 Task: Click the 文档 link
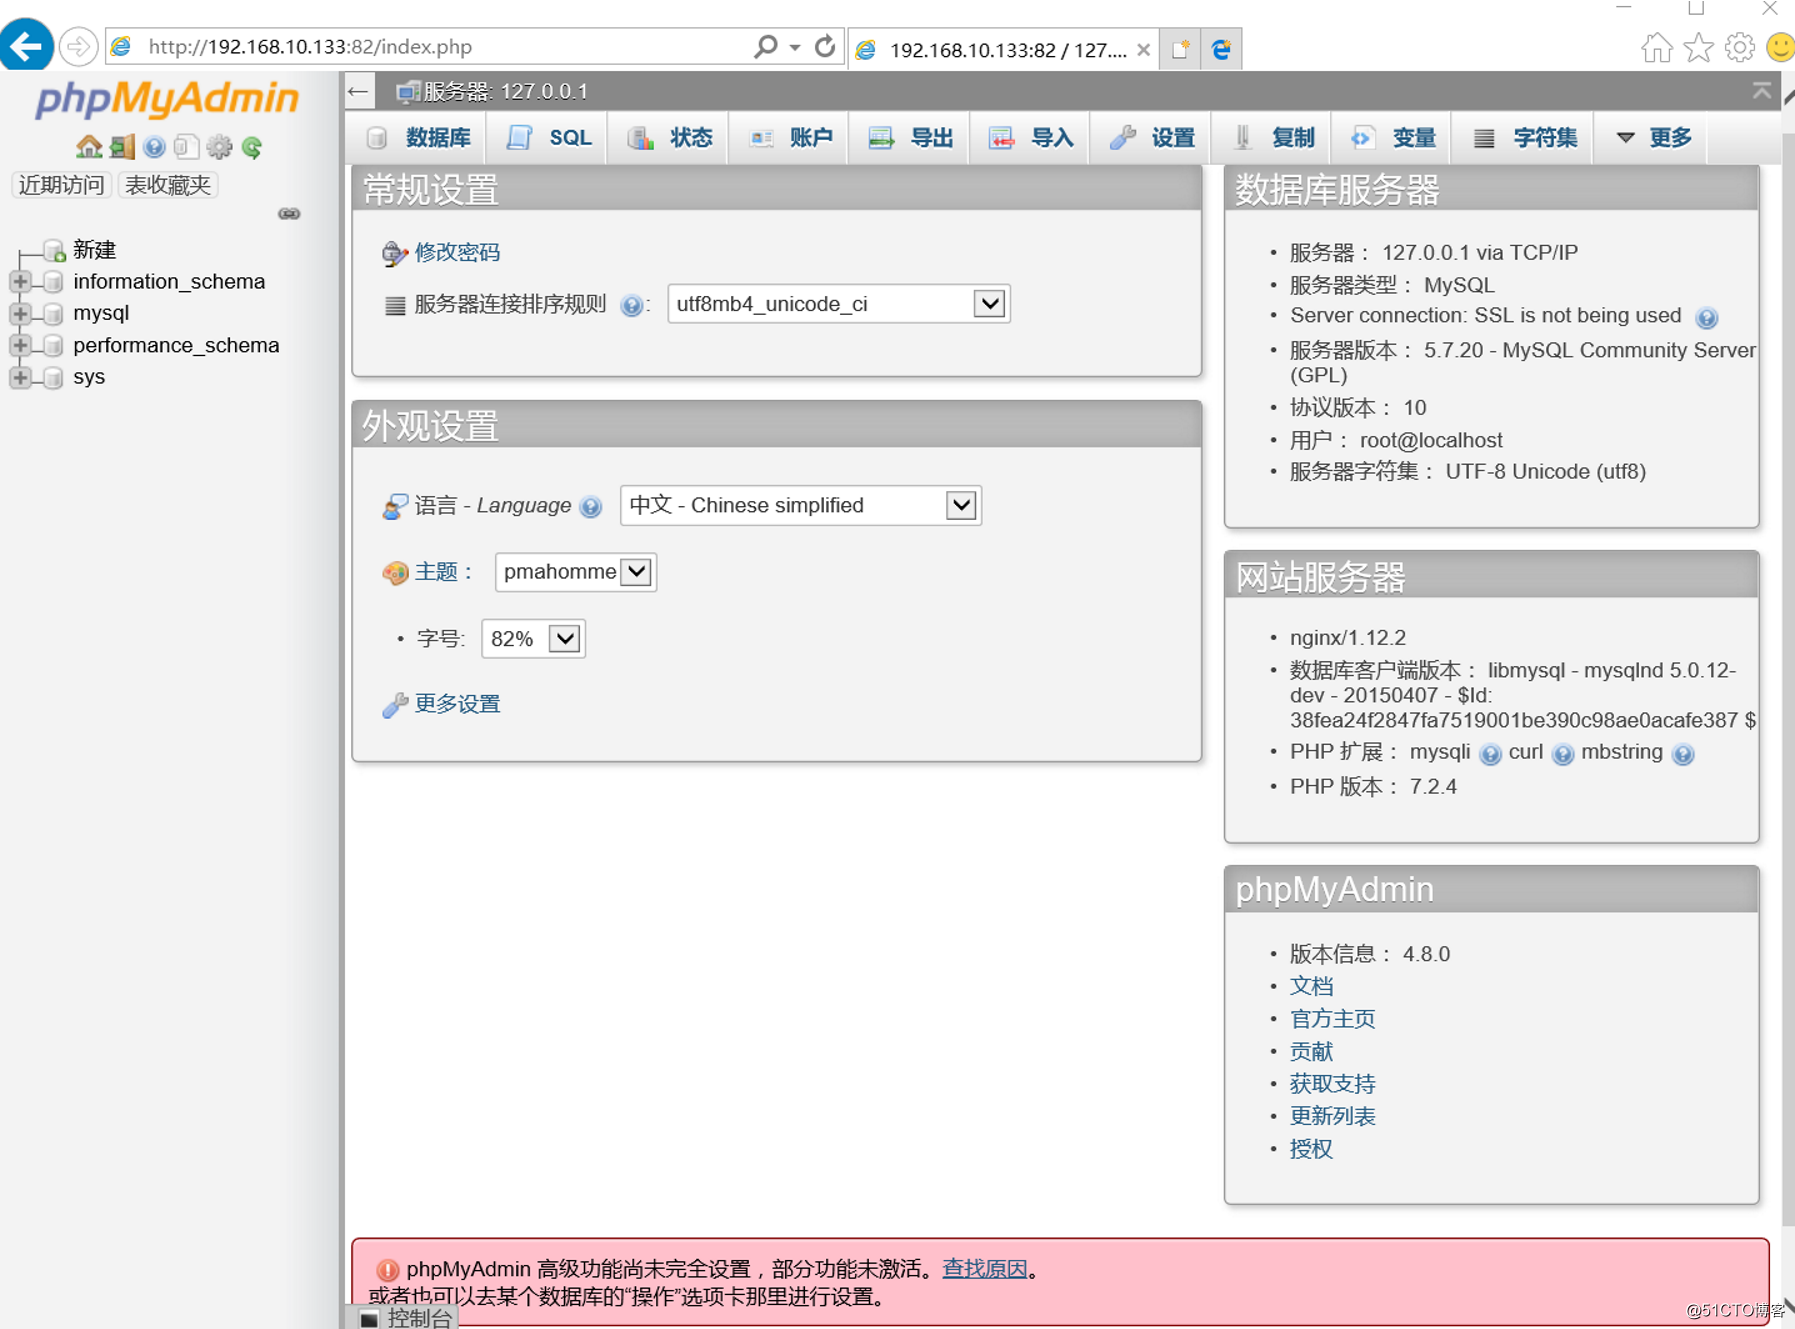click(x=1311, y=987)
